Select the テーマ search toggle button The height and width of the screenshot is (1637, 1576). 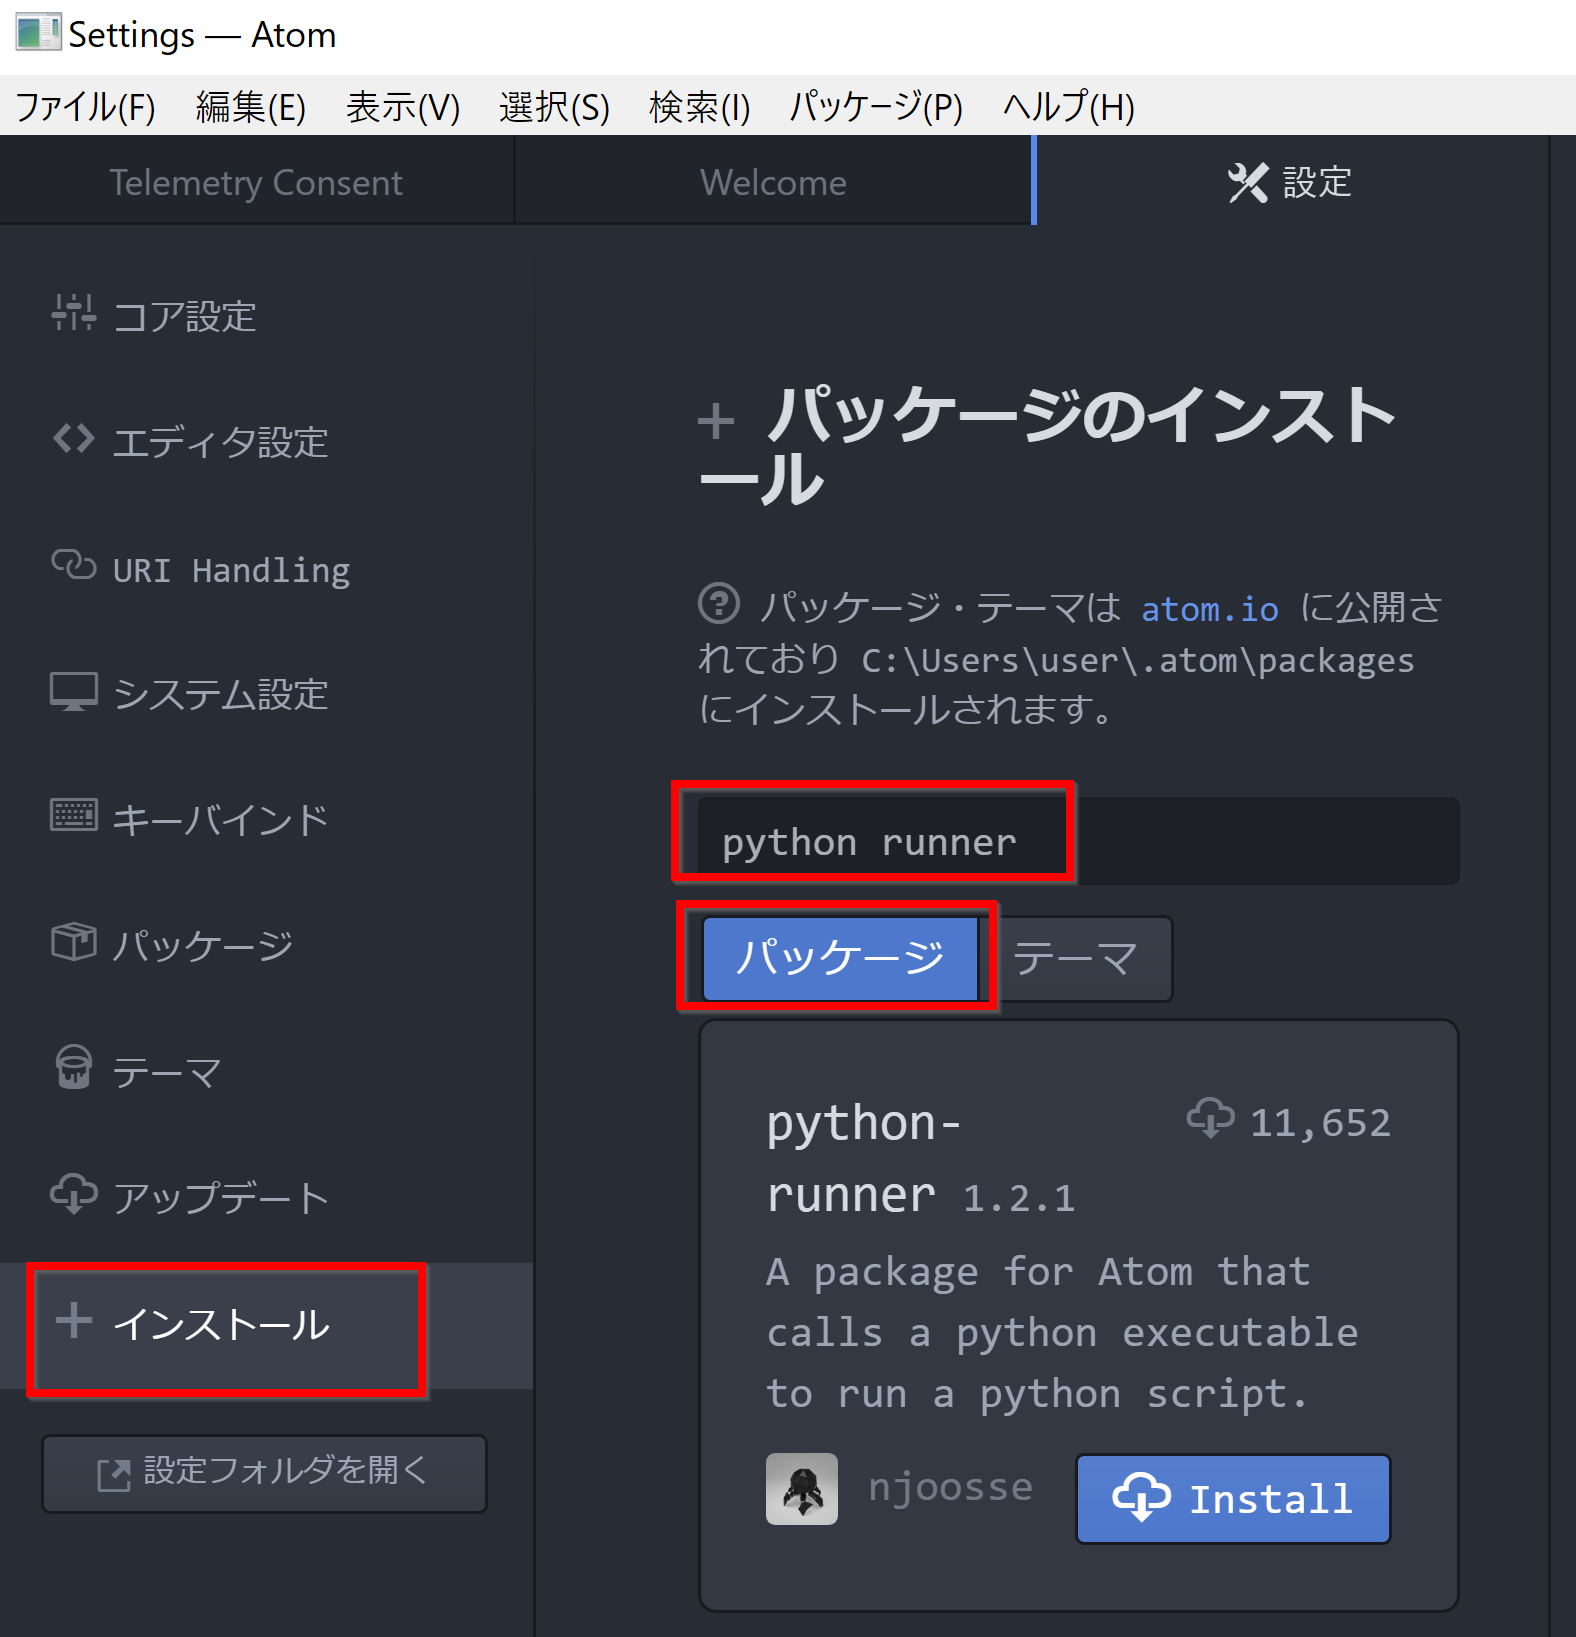pyautogui.click(x=1076, y=958)
